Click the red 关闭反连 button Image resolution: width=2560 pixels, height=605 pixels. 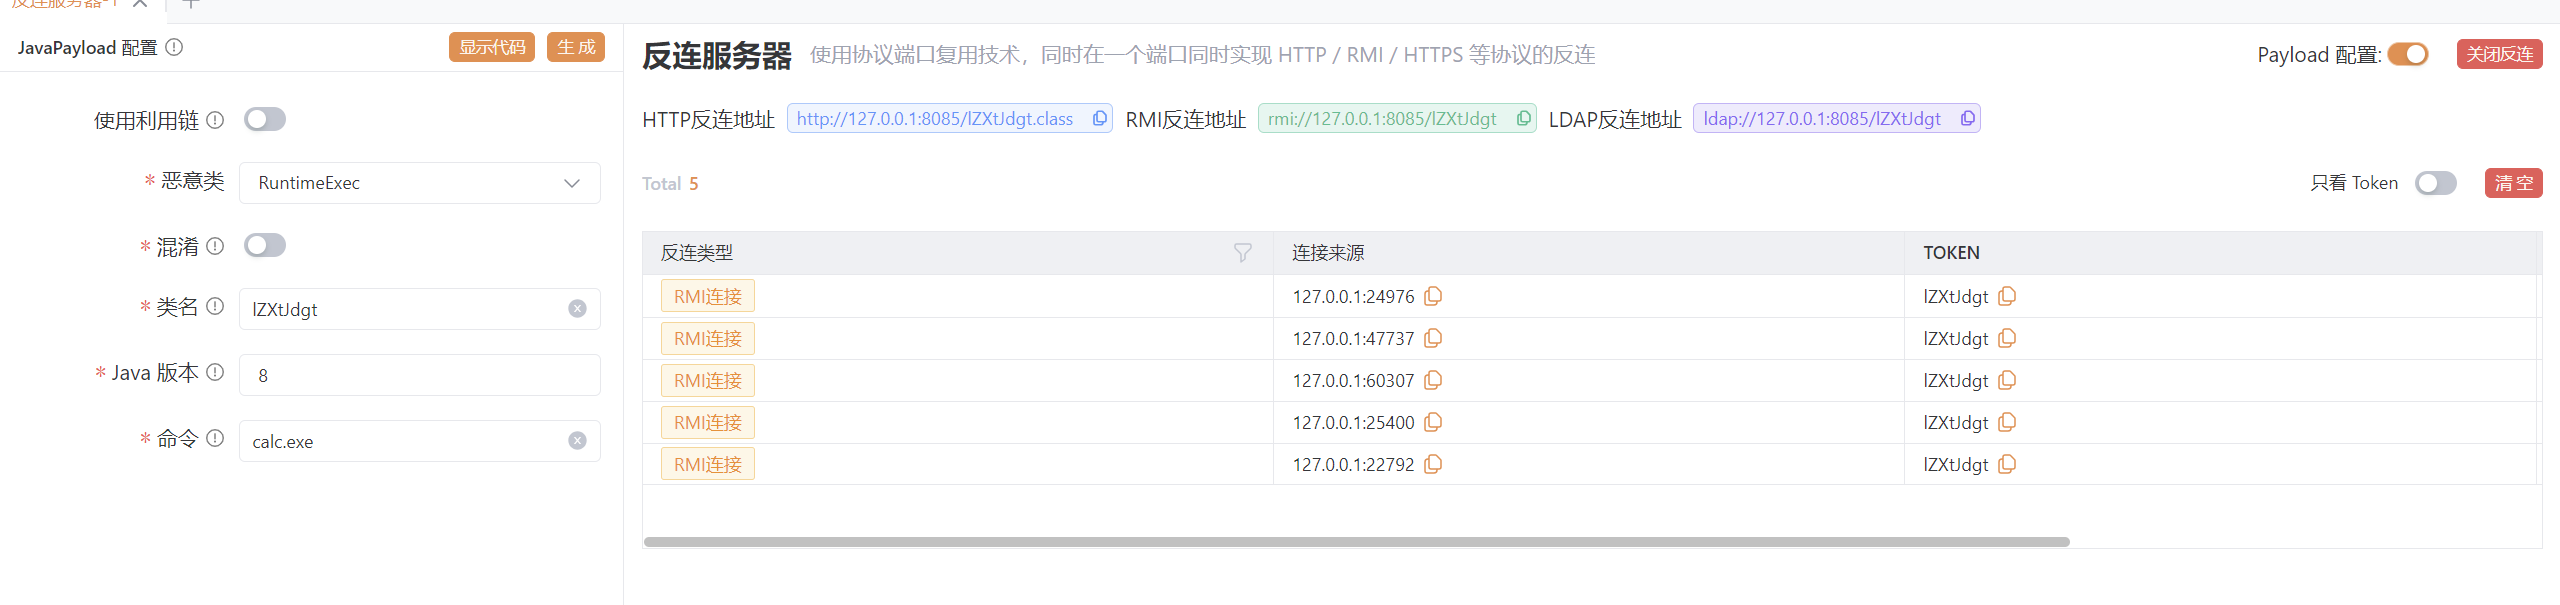tap(2499, 54)
